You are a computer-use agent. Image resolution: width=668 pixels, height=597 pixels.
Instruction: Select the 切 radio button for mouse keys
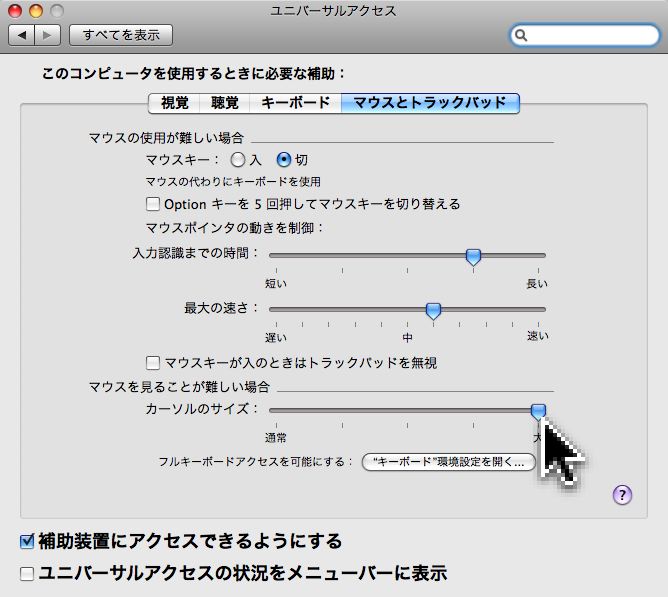[283, 159]
